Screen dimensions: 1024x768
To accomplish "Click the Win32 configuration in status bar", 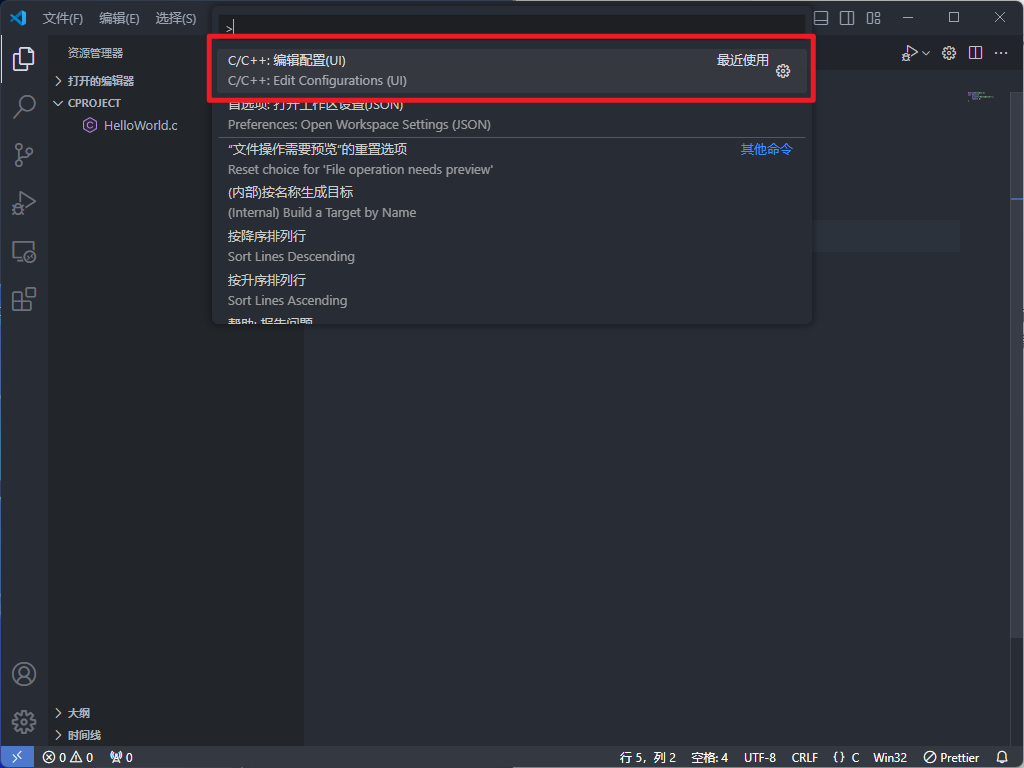I will coord(890,757).
